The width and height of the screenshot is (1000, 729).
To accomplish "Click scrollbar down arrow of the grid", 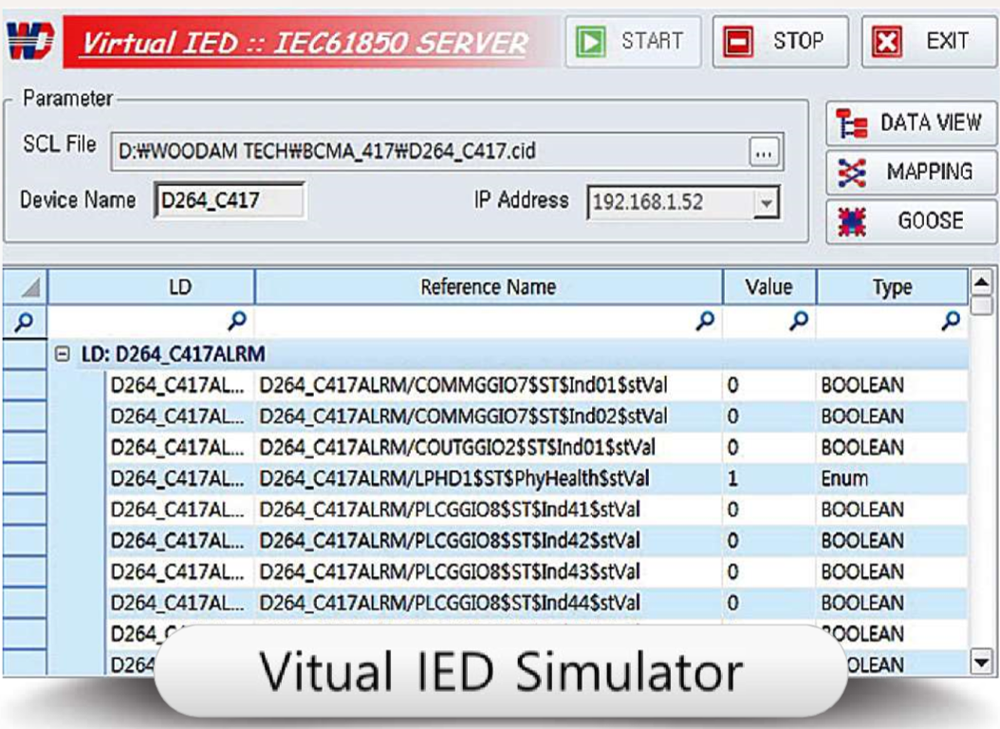I will (x=982, y=661).
